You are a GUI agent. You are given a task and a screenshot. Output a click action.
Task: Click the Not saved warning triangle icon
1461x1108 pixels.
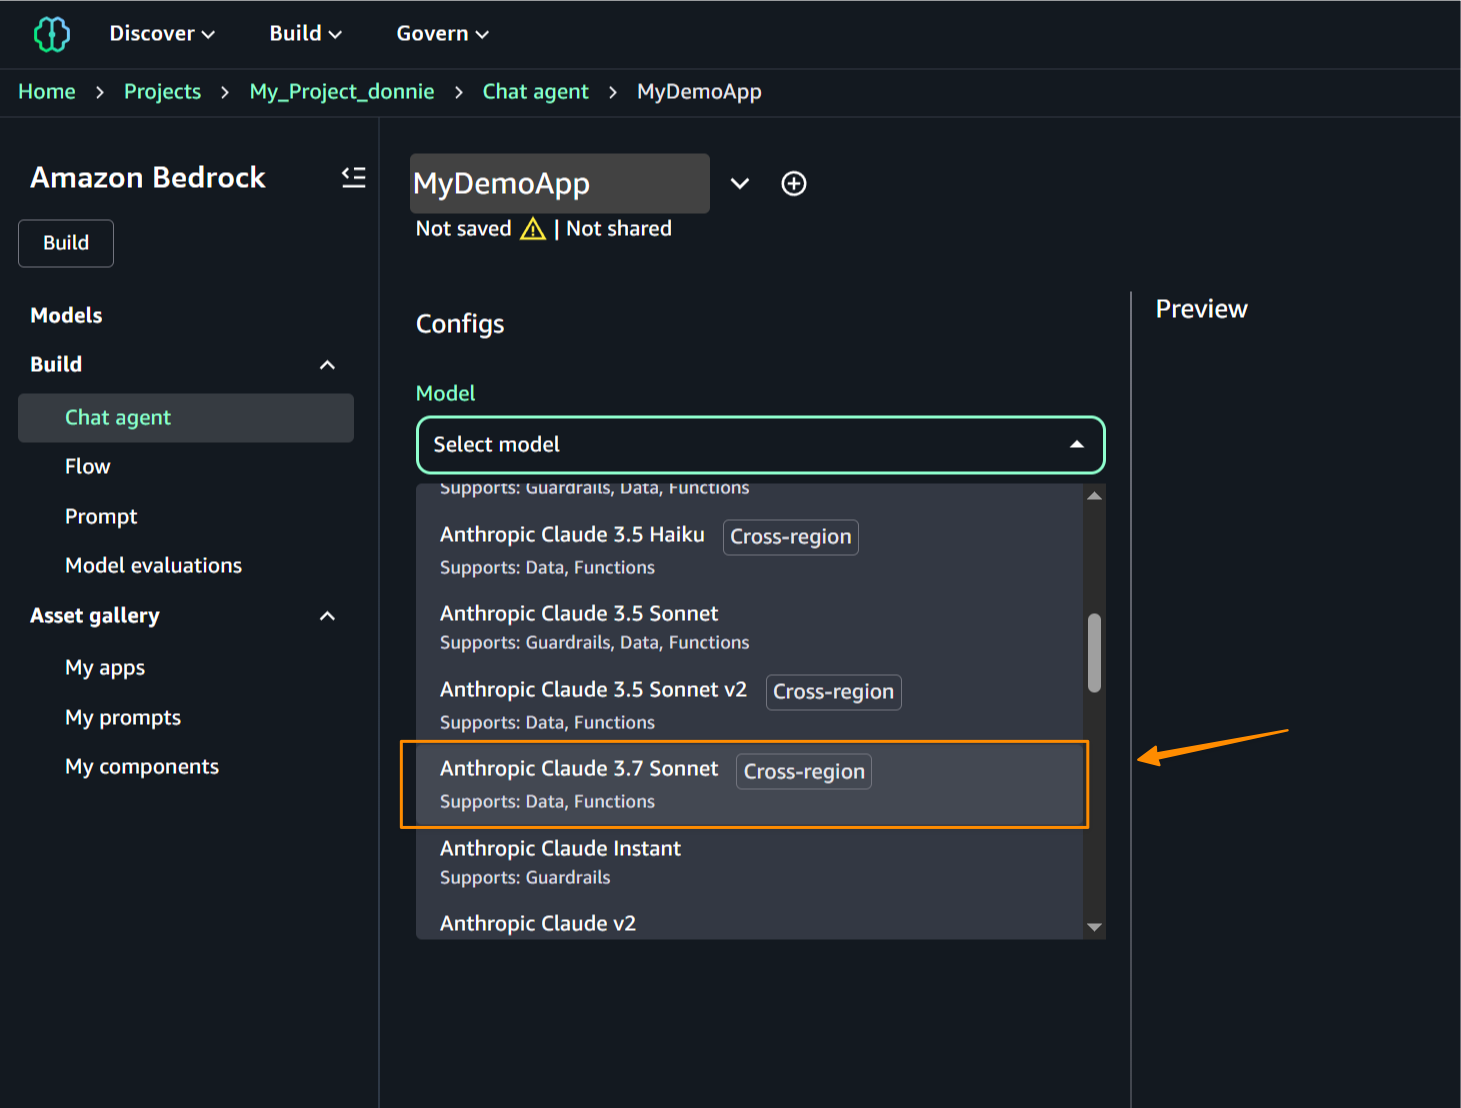533,229
